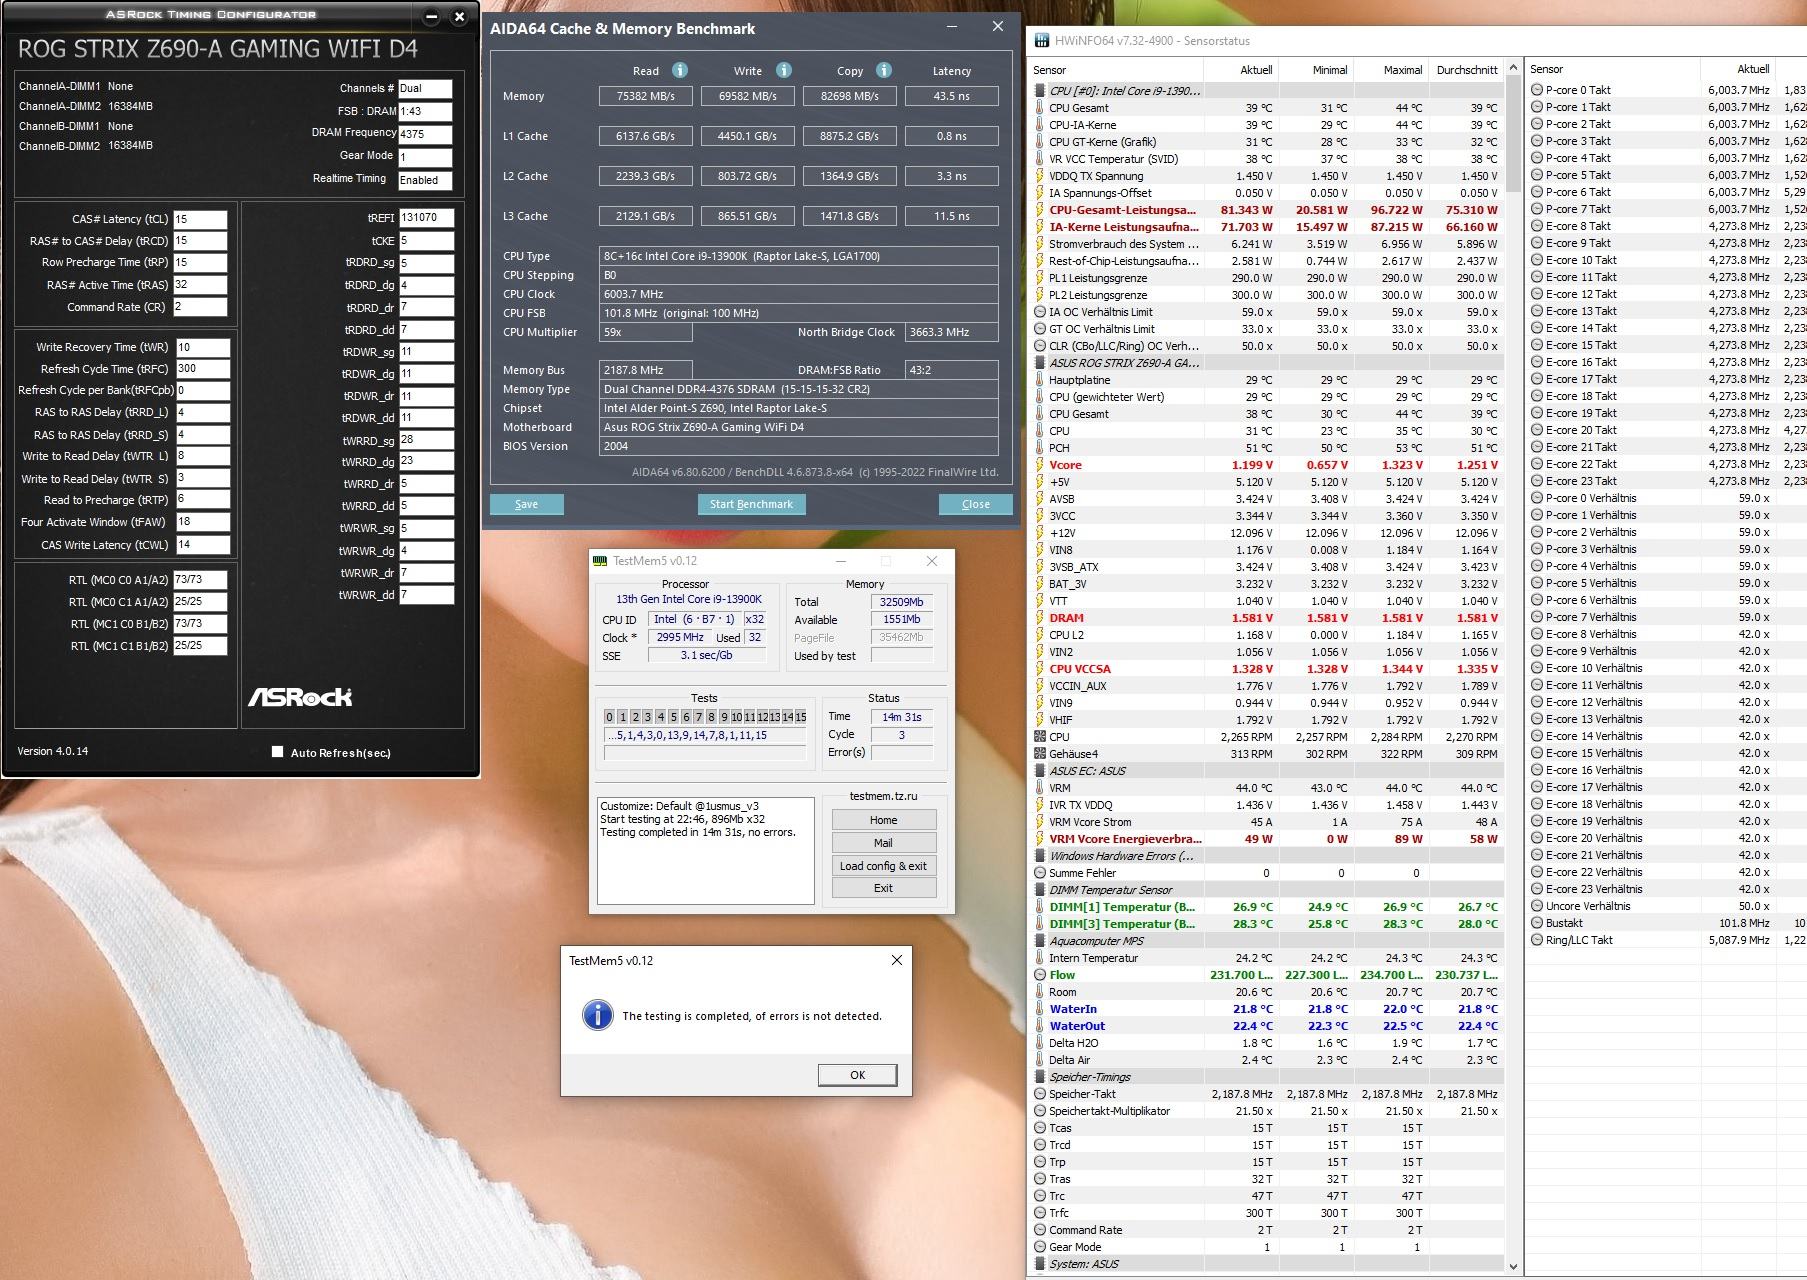The height and width of the screenshot is (1280, 1807).
Task: Click the icon on the Uncore Verhältnis row
Action: tap(1537, 906)
